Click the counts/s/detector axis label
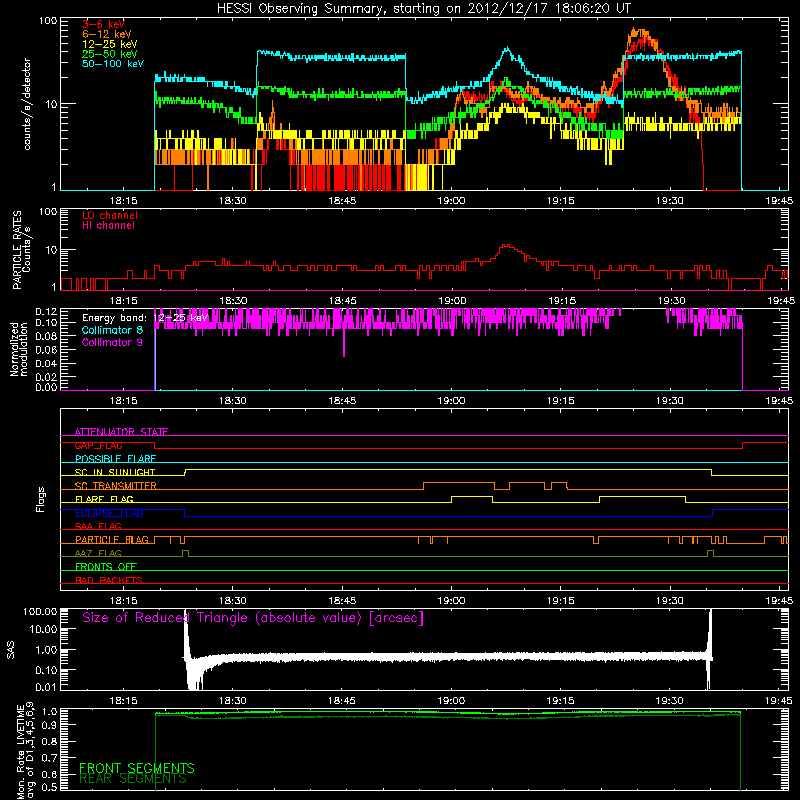 tap(27, 104)
